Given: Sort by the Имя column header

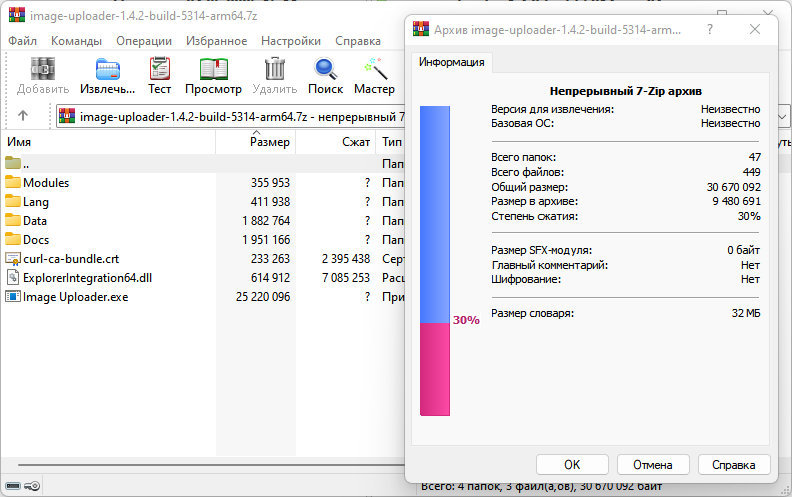Looking at the screenshot, I should click(109, 142).
